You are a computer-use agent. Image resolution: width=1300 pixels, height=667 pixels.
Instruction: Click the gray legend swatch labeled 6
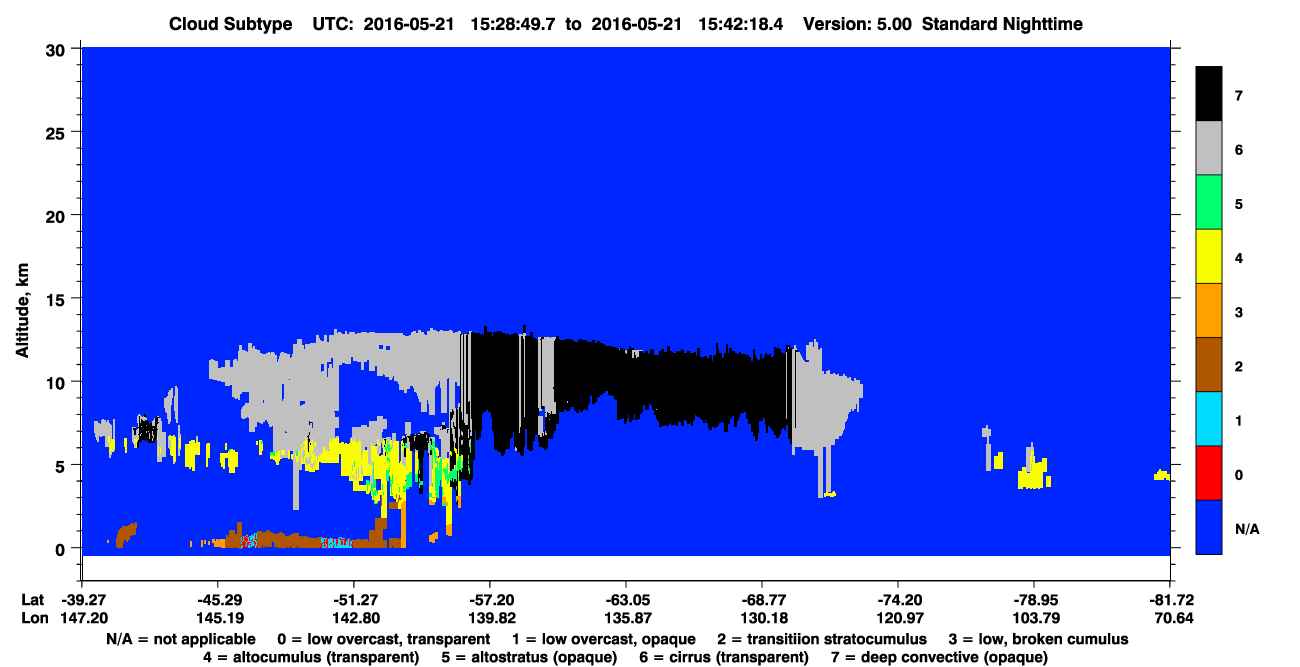(x=1209, y=149)
